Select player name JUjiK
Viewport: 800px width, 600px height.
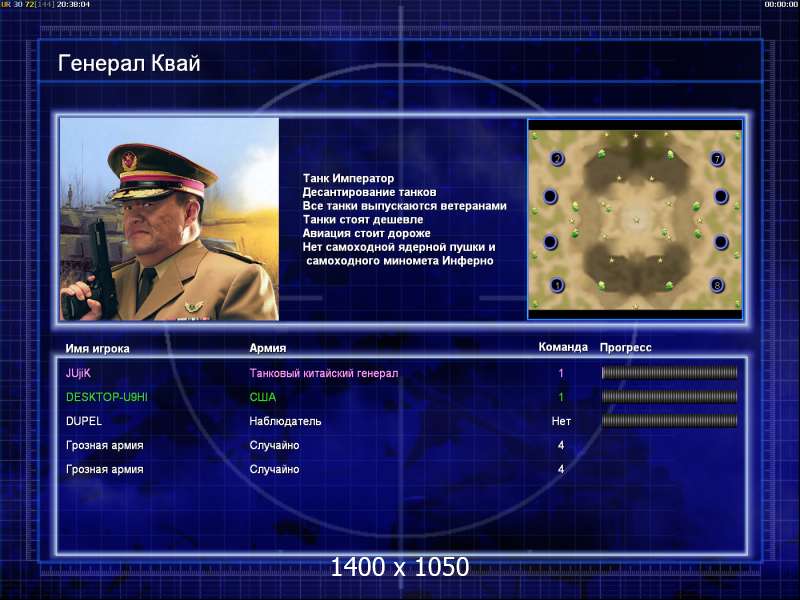(78, 373)
